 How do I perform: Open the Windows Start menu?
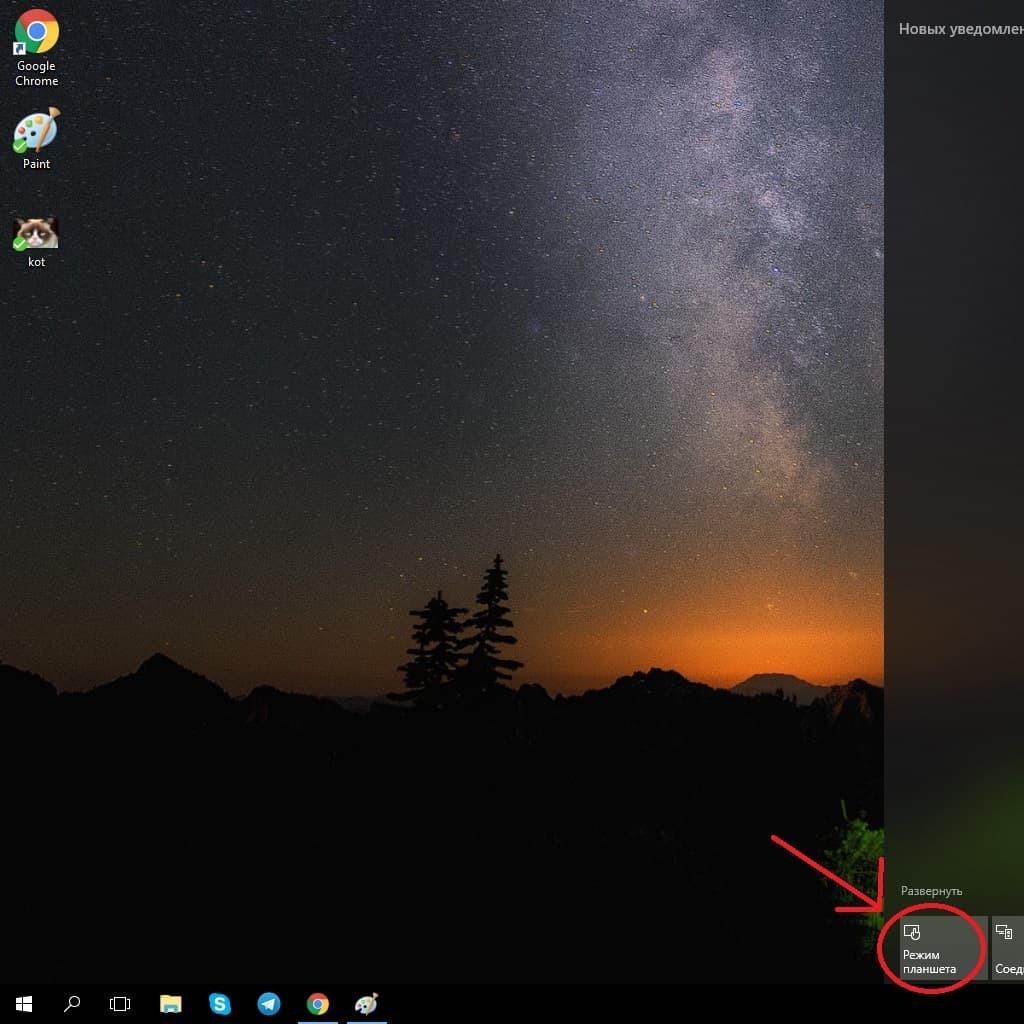tap(24, 1004)
